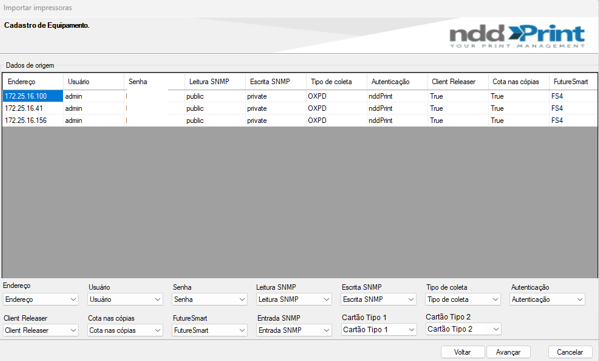This screenshot has width=599, height=361.
Task: Select OXPD cell in 172.25.16.41 row
Action: [x=337, y=108]
